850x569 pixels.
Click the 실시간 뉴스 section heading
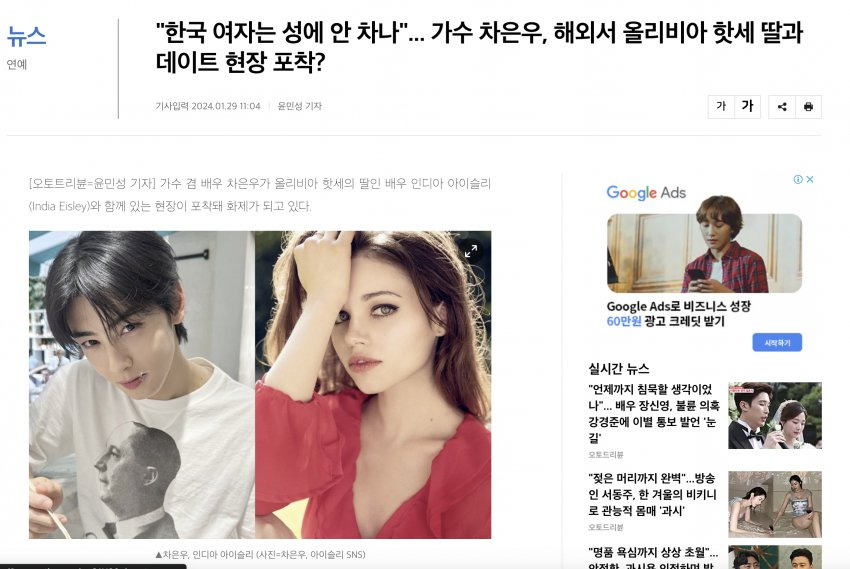click(x=619, y=369)
